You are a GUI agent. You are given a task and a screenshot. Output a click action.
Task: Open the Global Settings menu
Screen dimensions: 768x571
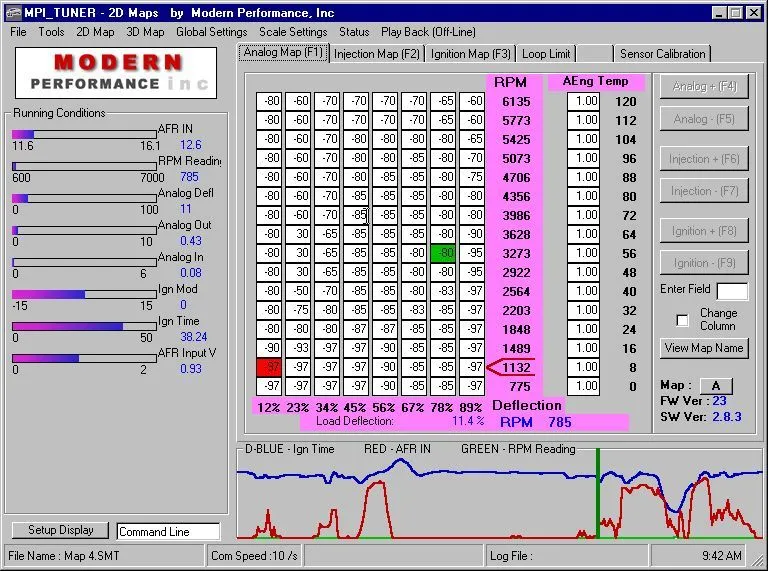[211, 32]
